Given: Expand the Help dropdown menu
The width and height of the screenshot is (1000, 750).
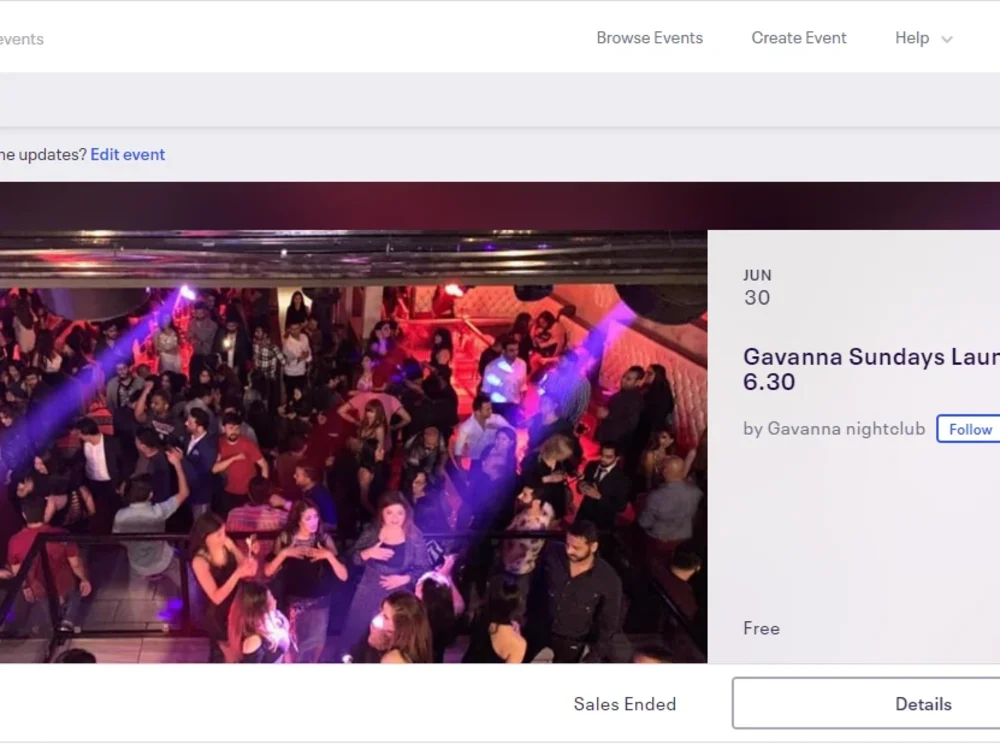Looking at the screenshot, I should pyautogui.click(x=923, y=38).
